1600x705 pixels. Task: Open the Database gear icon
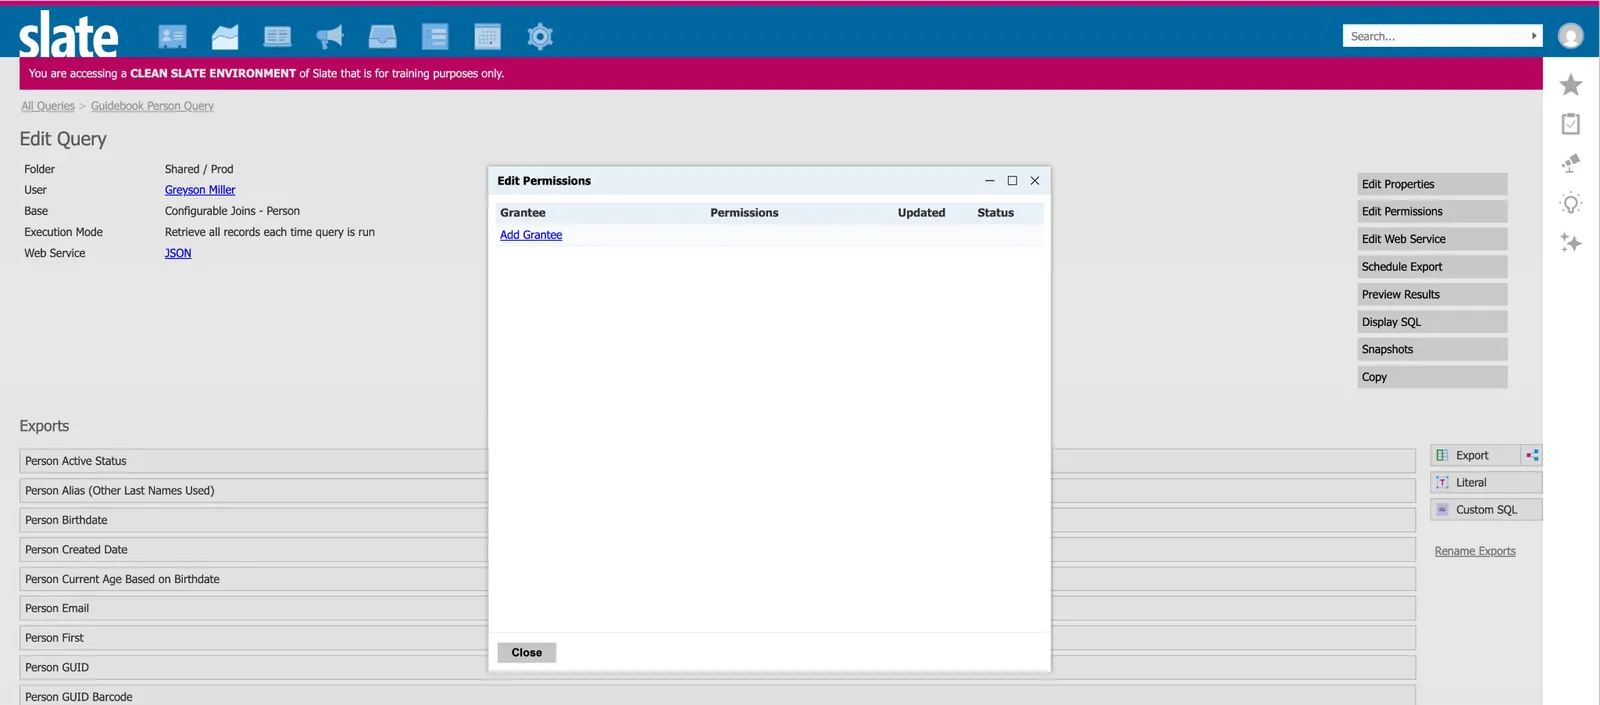pyautogui.click(x=540, y=37)
